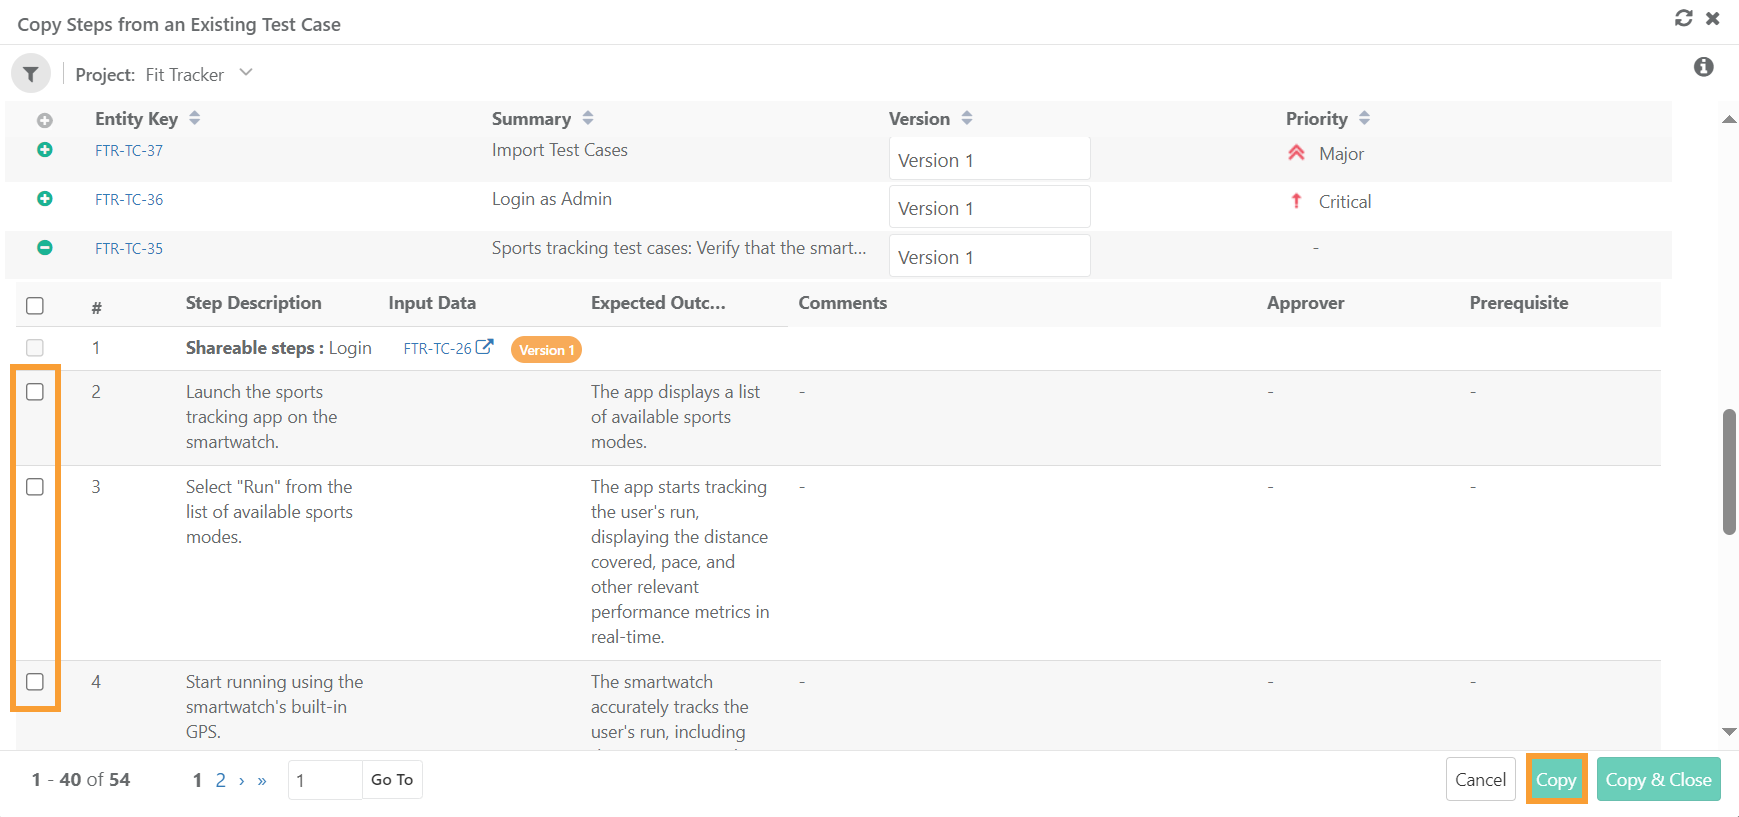Screen dimensions: 1739x817
Task: Sort by Version column
Action: coord(967,118)
